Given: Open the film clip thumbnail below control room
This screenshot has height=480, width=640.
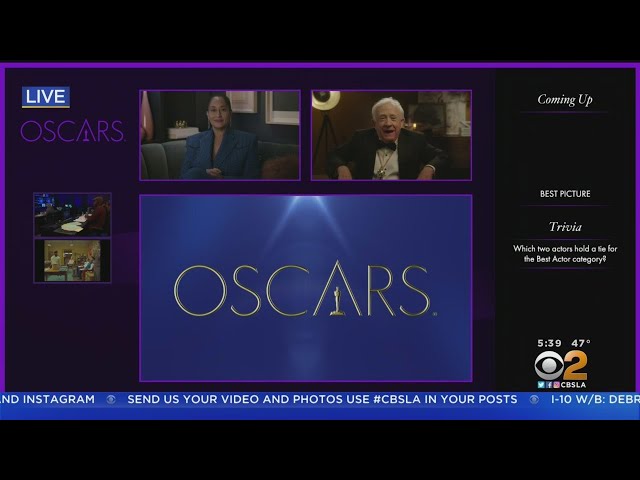Looking at the screenshot, I should (x=72, y=261).
